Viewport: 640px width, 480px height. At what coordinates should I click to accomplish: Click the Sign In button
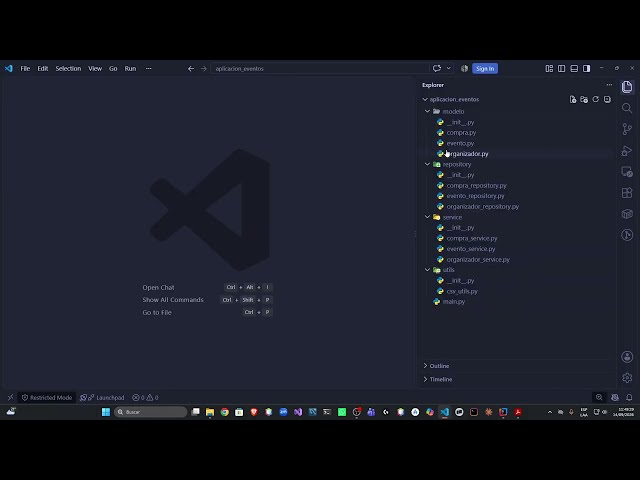(485, 69)
